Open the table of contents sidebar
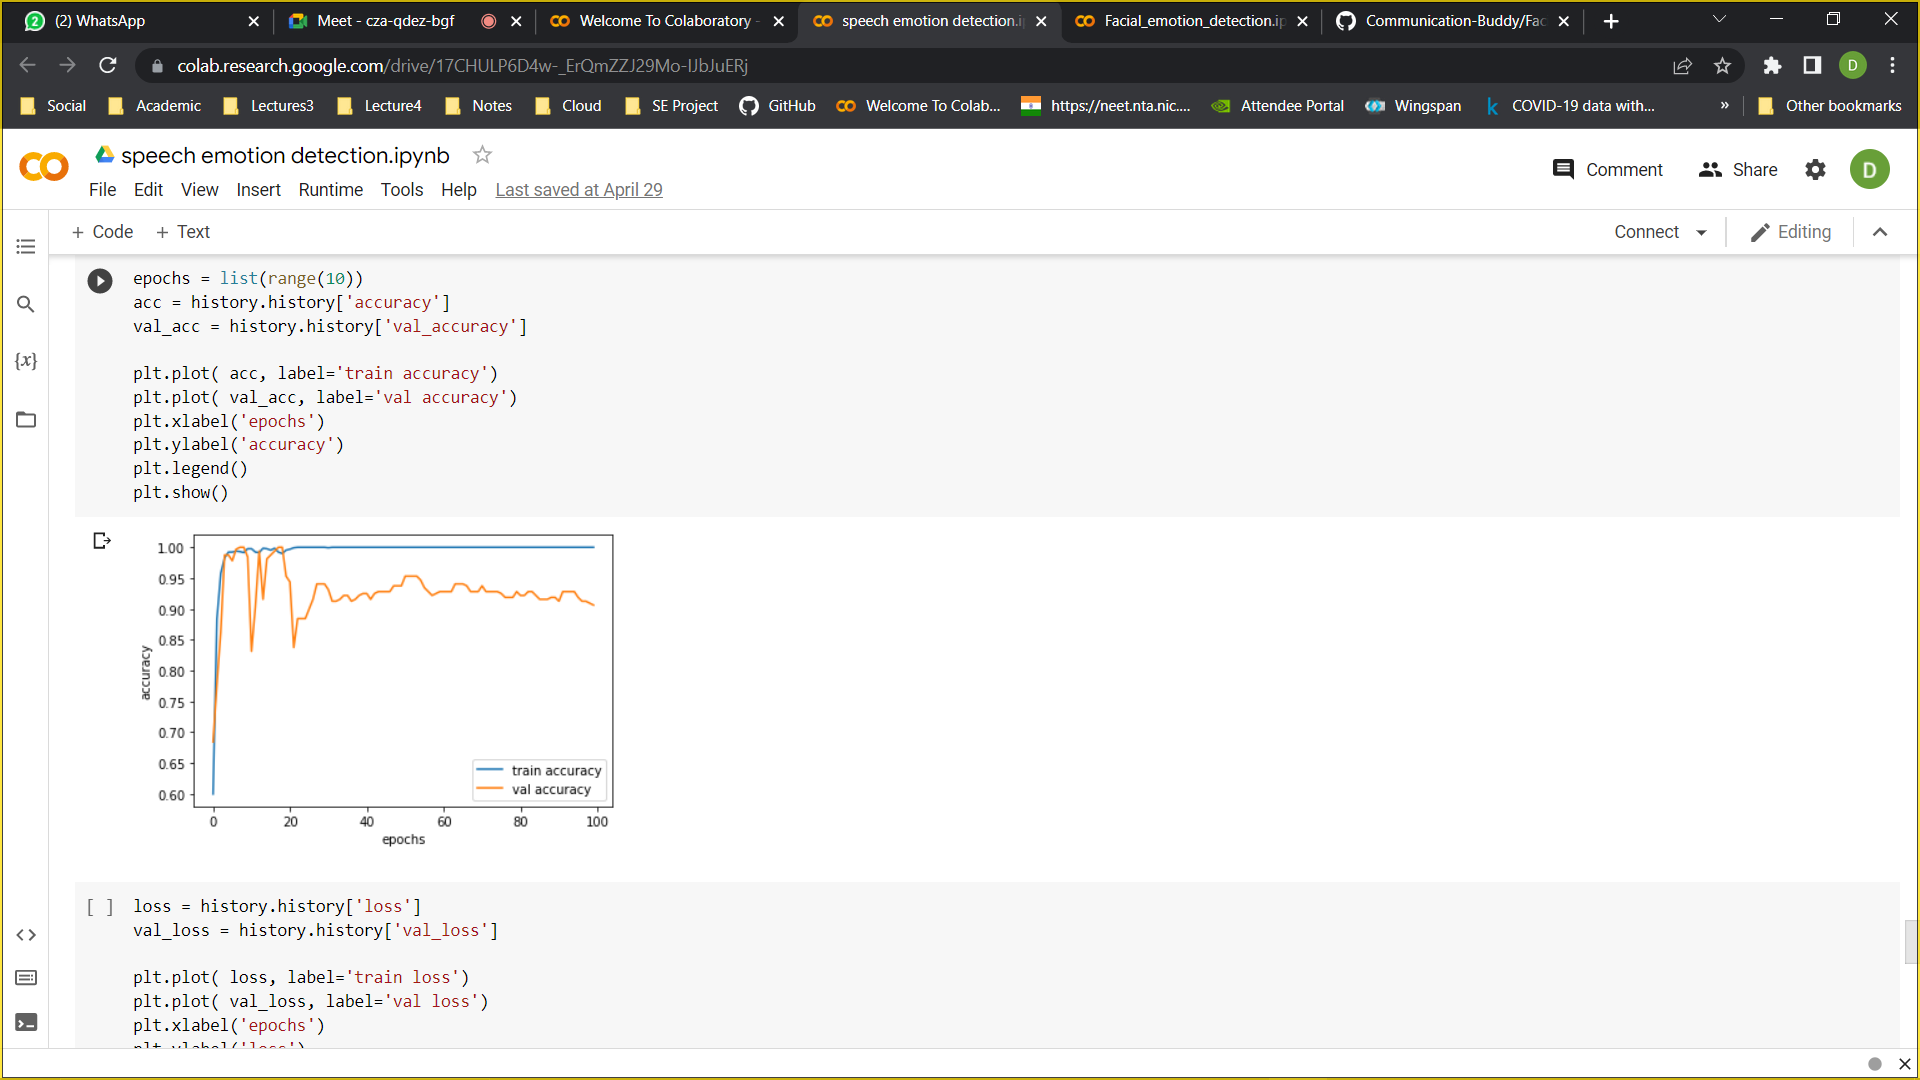The height and width of the screenshot is (1080, 1920). pyautogui.click(x=26, y=246)
